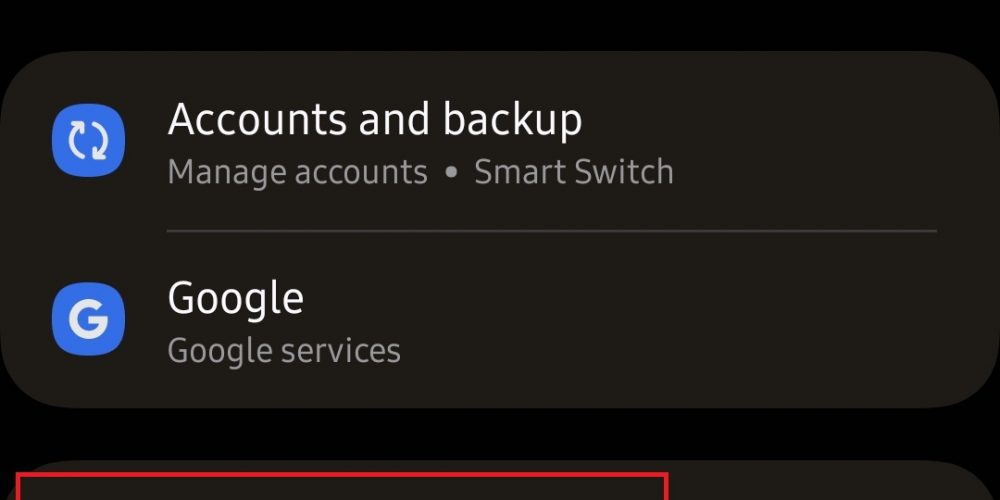Tap the word "services" under Google
Image resolution: width=1000 pixels, height=500 pixels.
(341, 351)
